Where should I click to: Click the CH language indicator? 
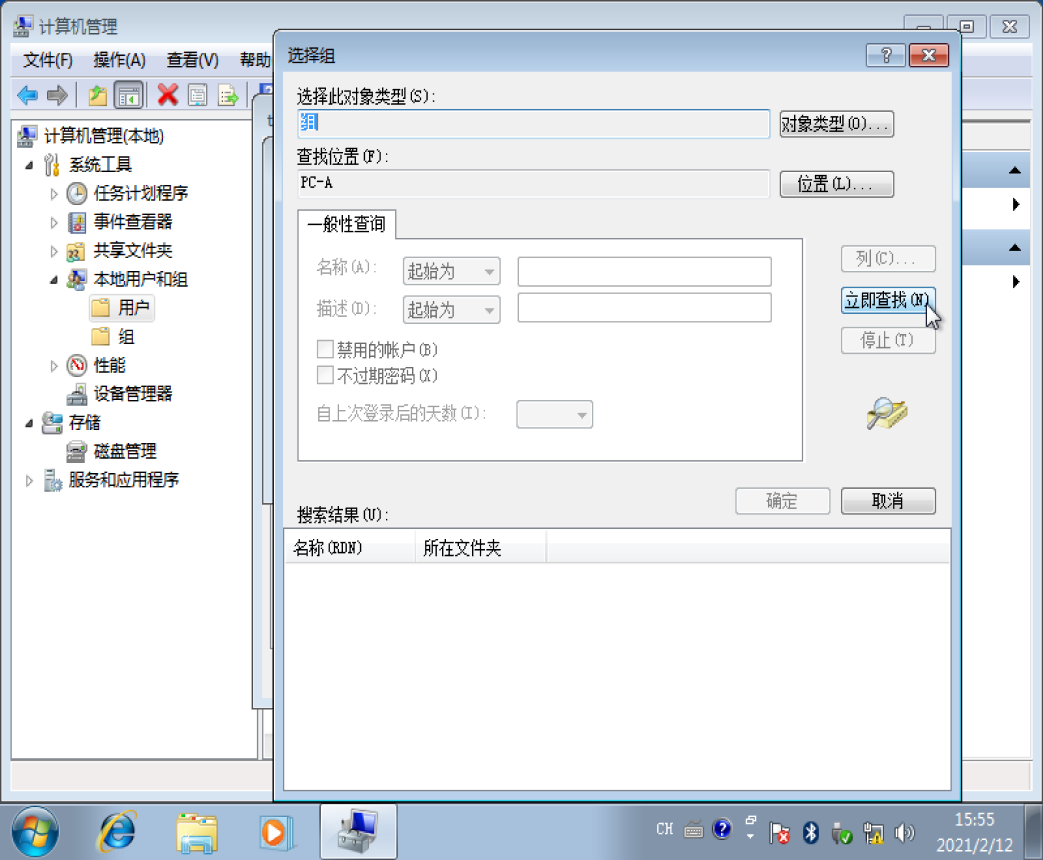tap(665, 829)
